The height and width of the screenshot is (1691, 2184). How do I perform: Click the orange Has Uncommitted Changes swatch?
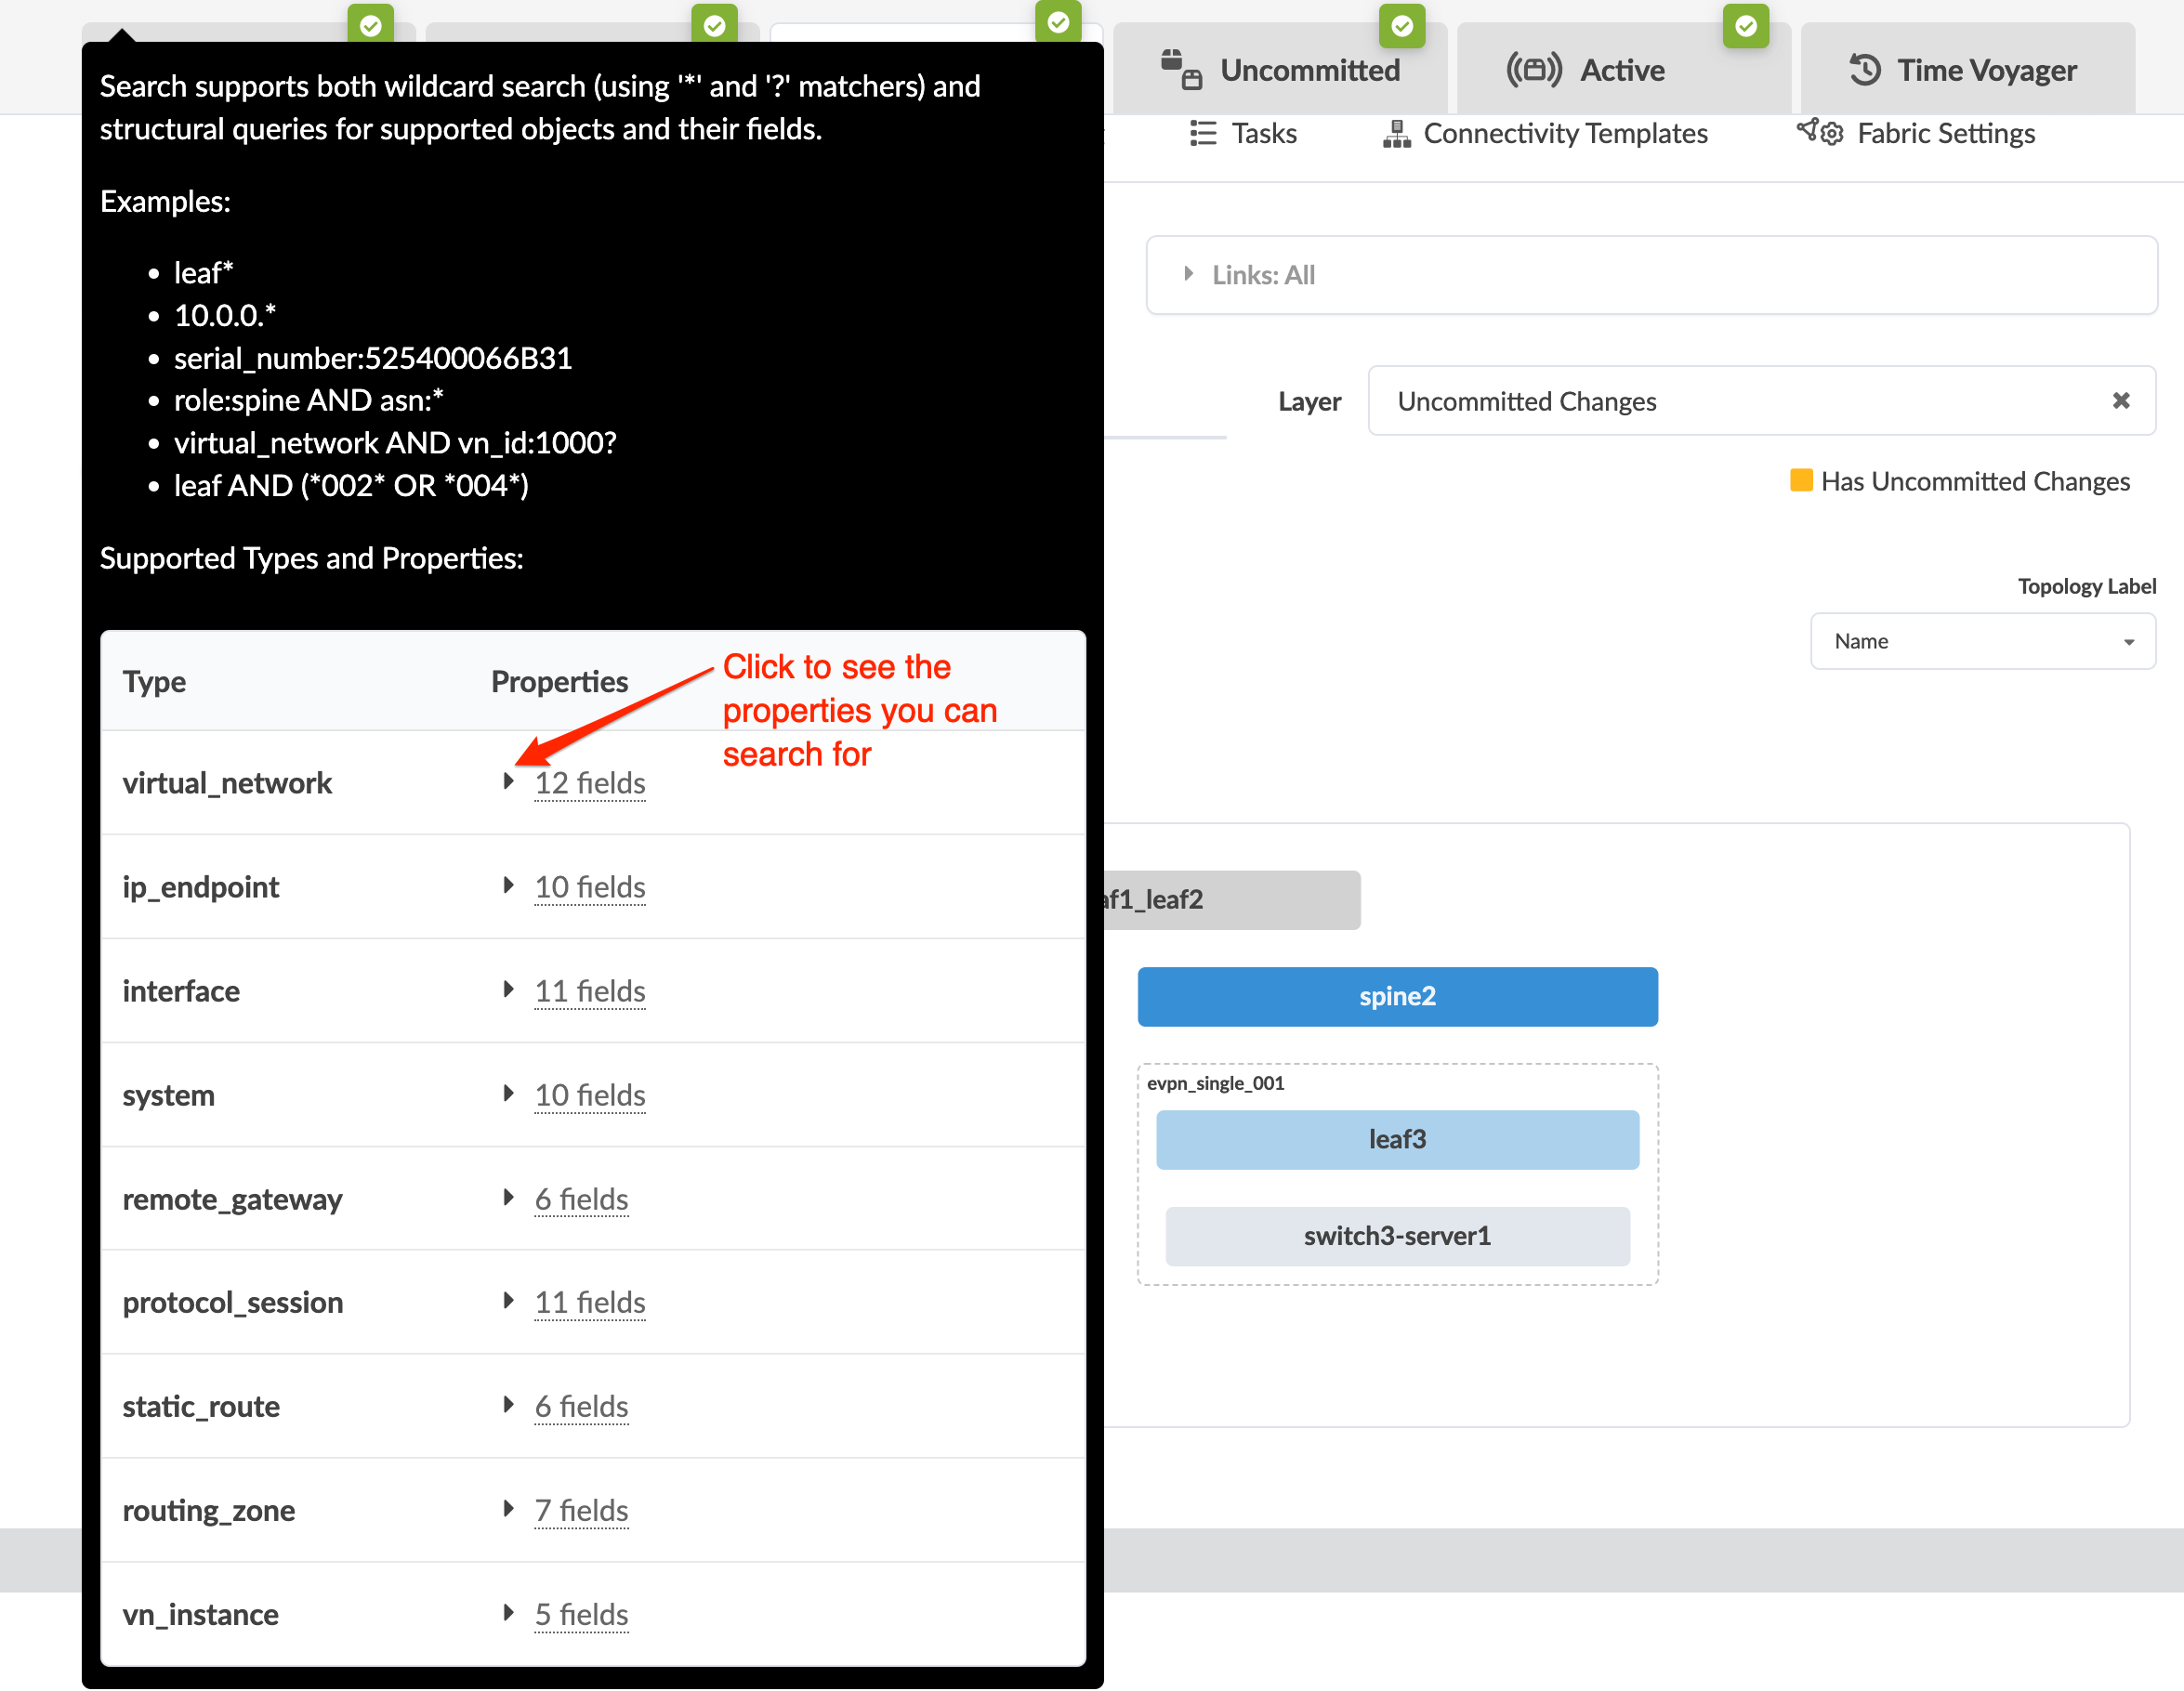[1800, 481]
